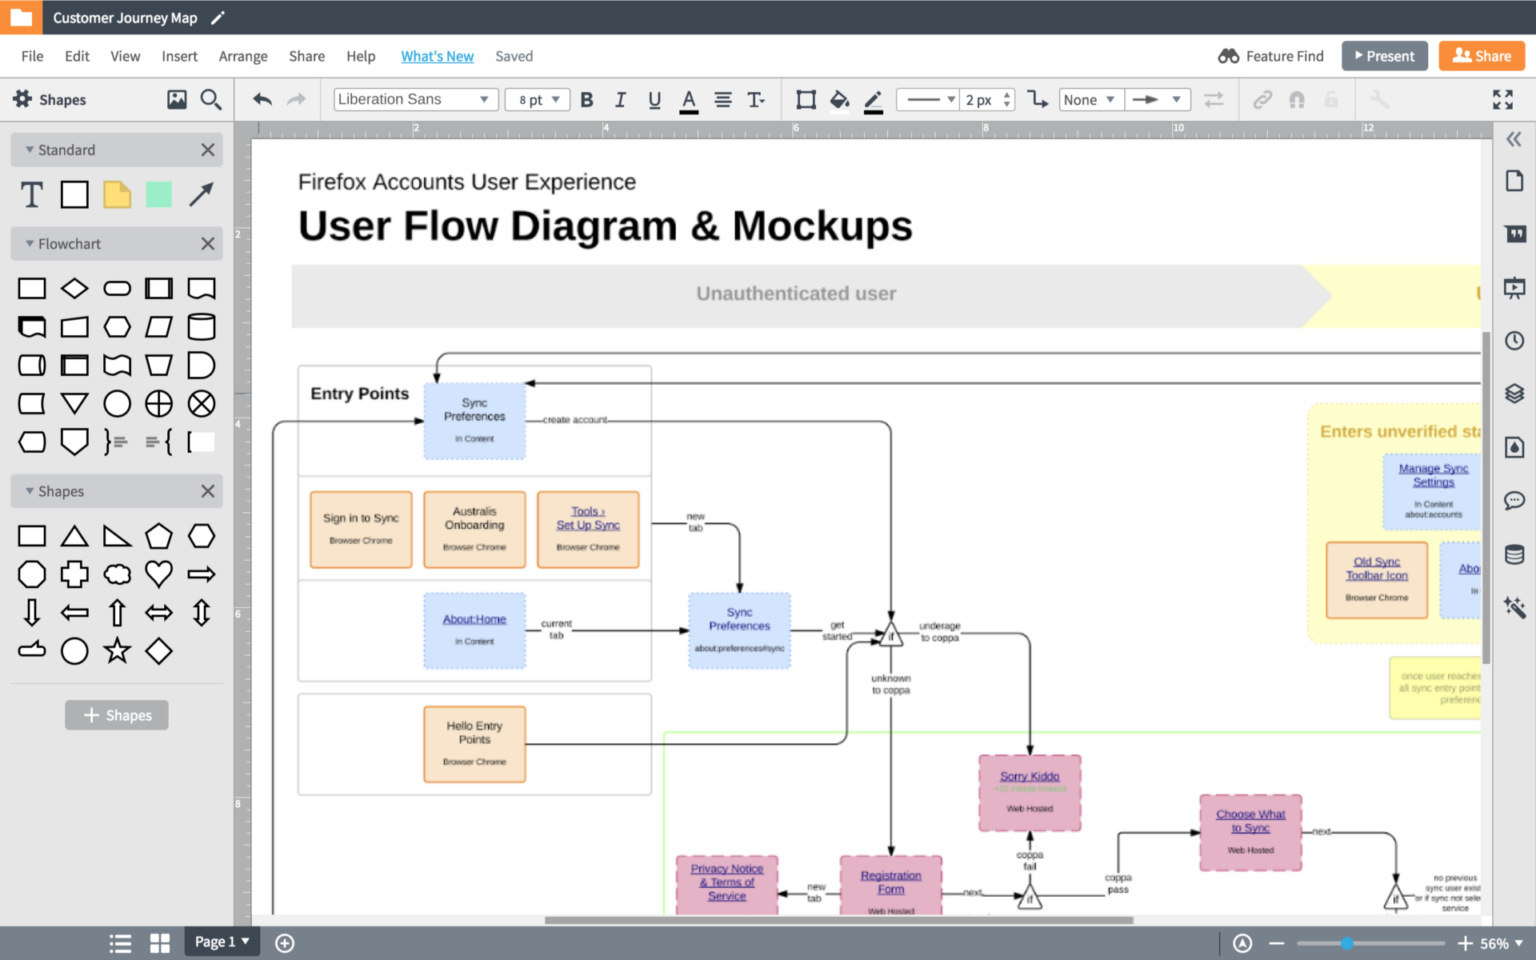Toggle bold text formatting
Viewport: 1536px width, 960px height.
587,99
